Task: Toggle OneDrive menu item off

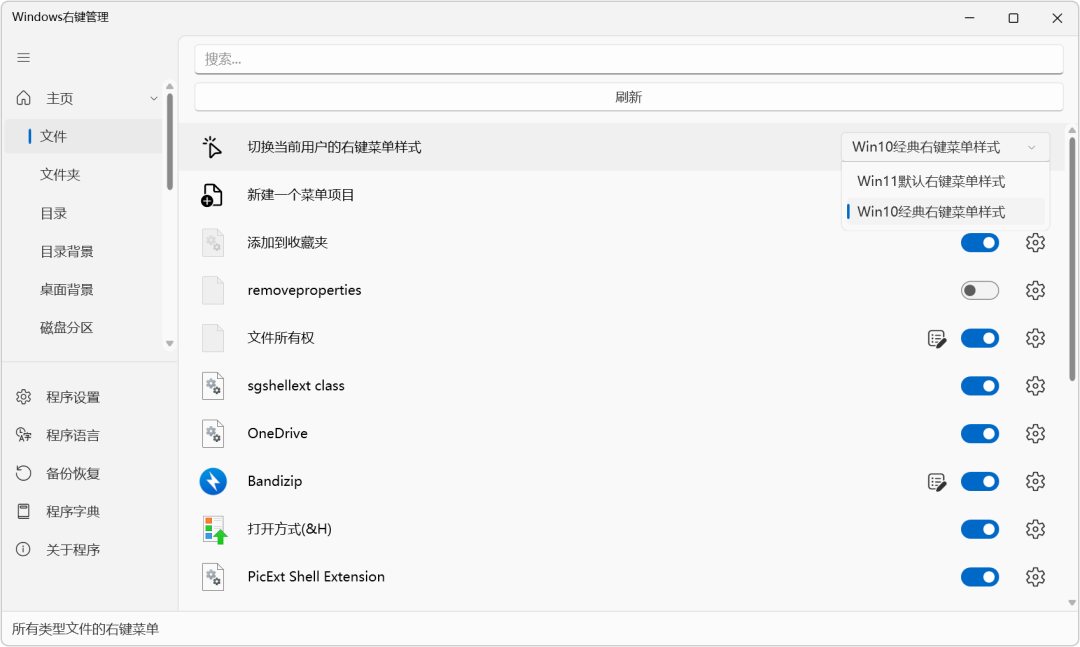Action: [x=980, y=433]
